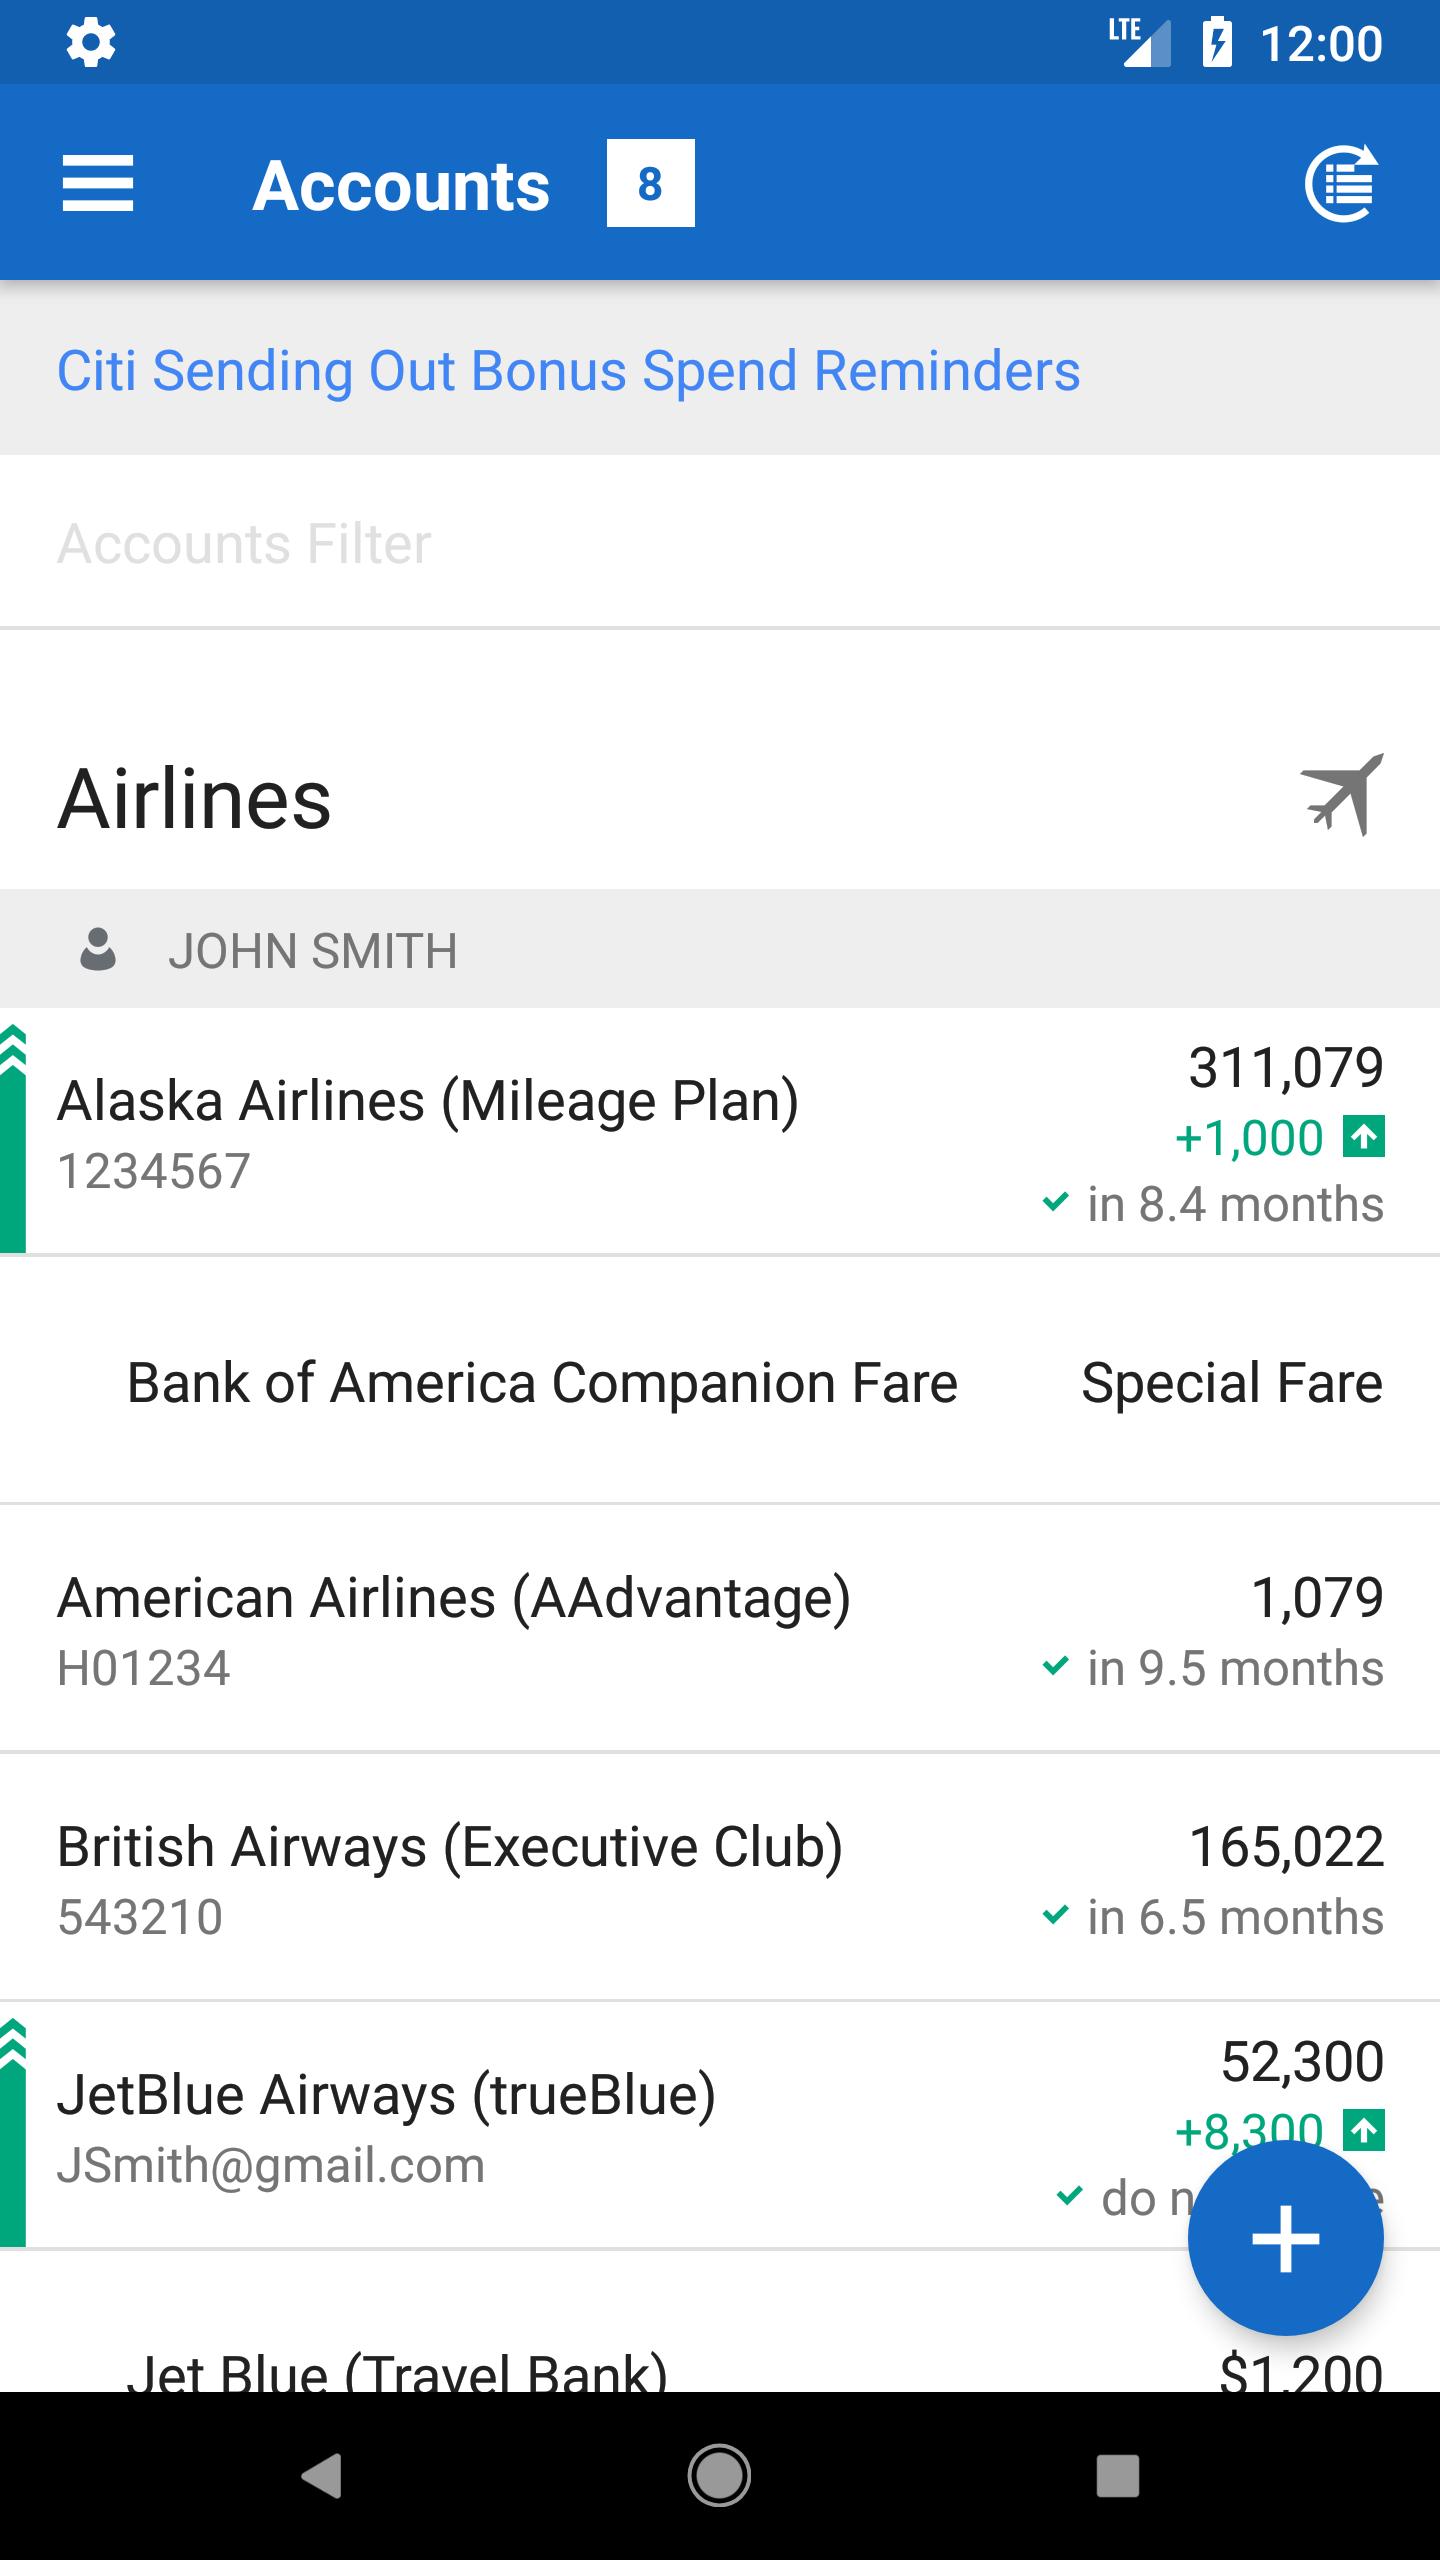Tap the airplane icon next to Airlines
Viewport: 1440px width, 2560px height.
pyautogui.click(x=1342, y=796)
